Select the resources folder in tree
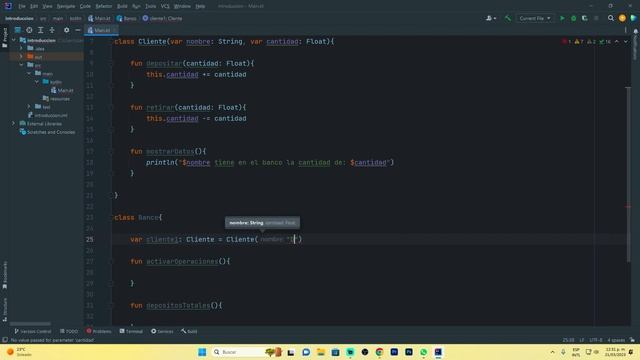Screen dimensions: 640x360 tap(56, 98)
